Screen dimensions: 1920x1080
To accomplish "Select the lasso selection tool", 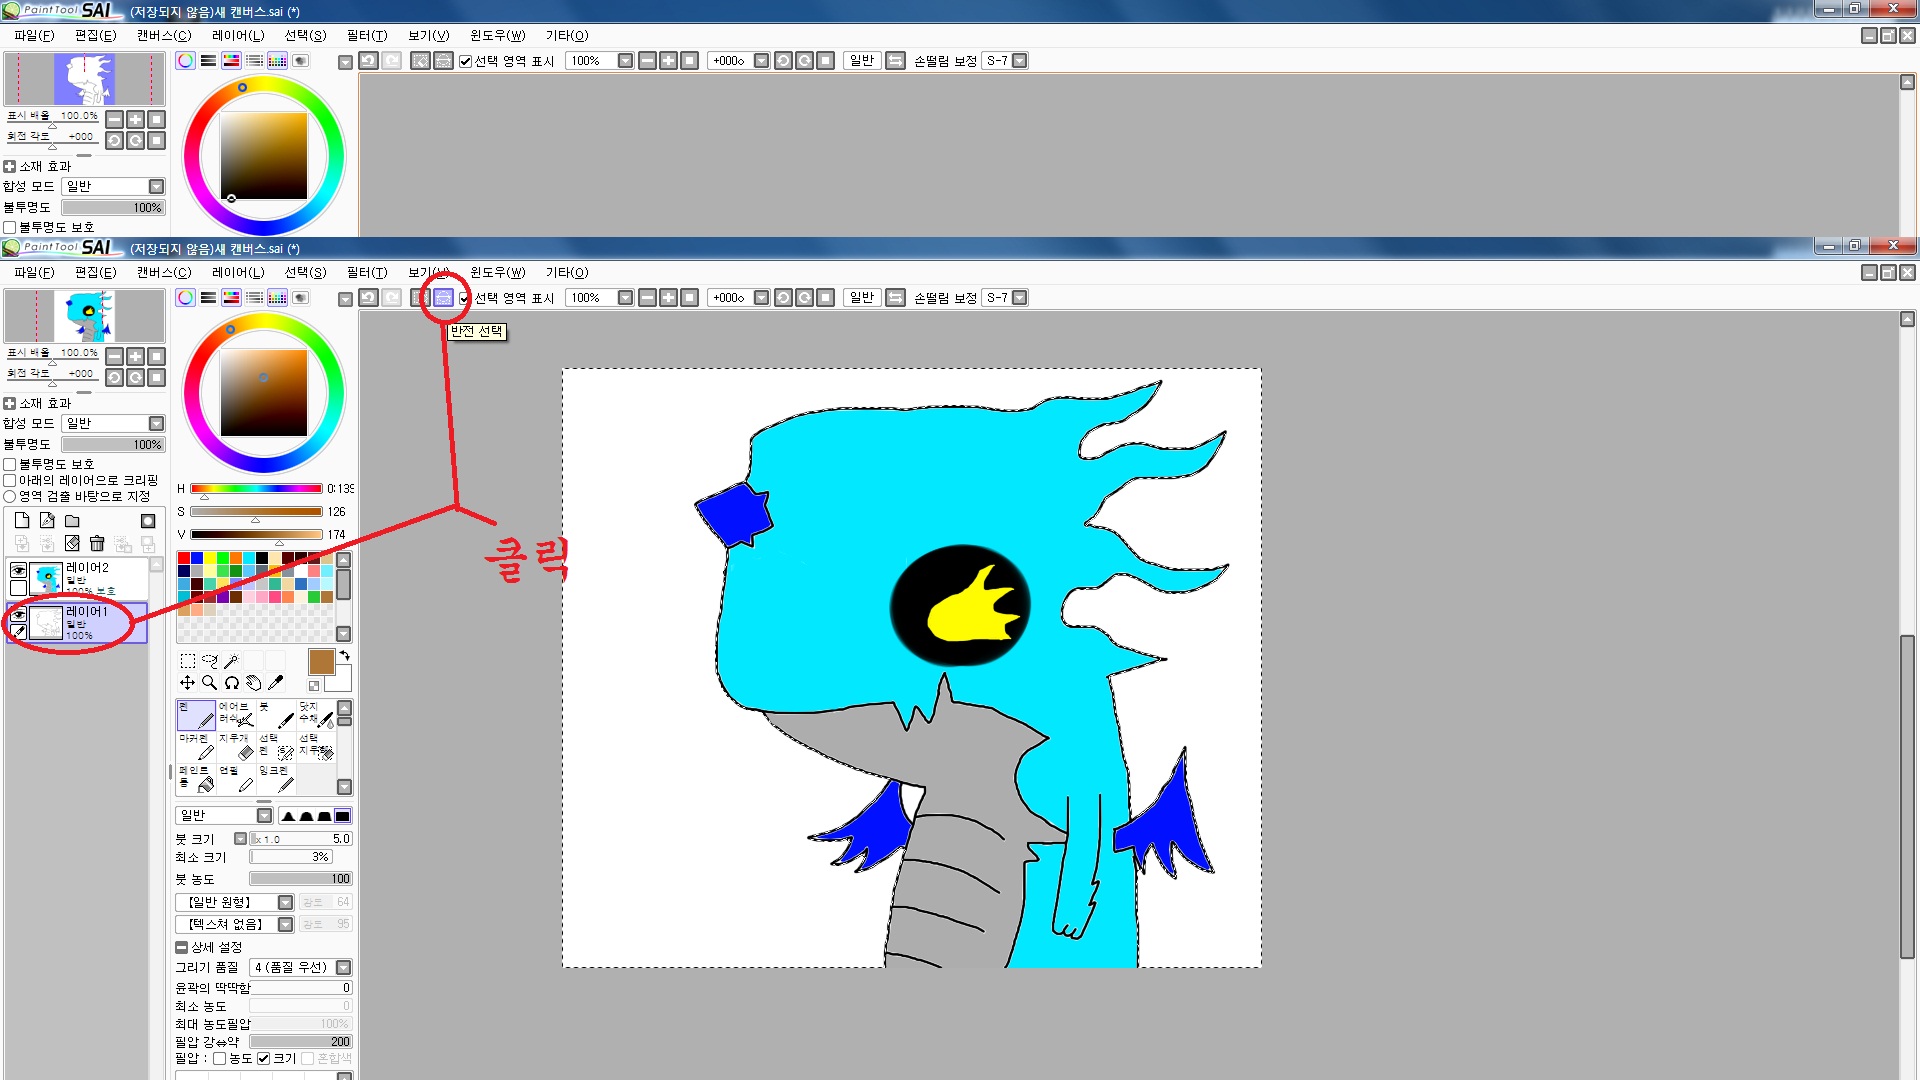I will pos(209,661).
